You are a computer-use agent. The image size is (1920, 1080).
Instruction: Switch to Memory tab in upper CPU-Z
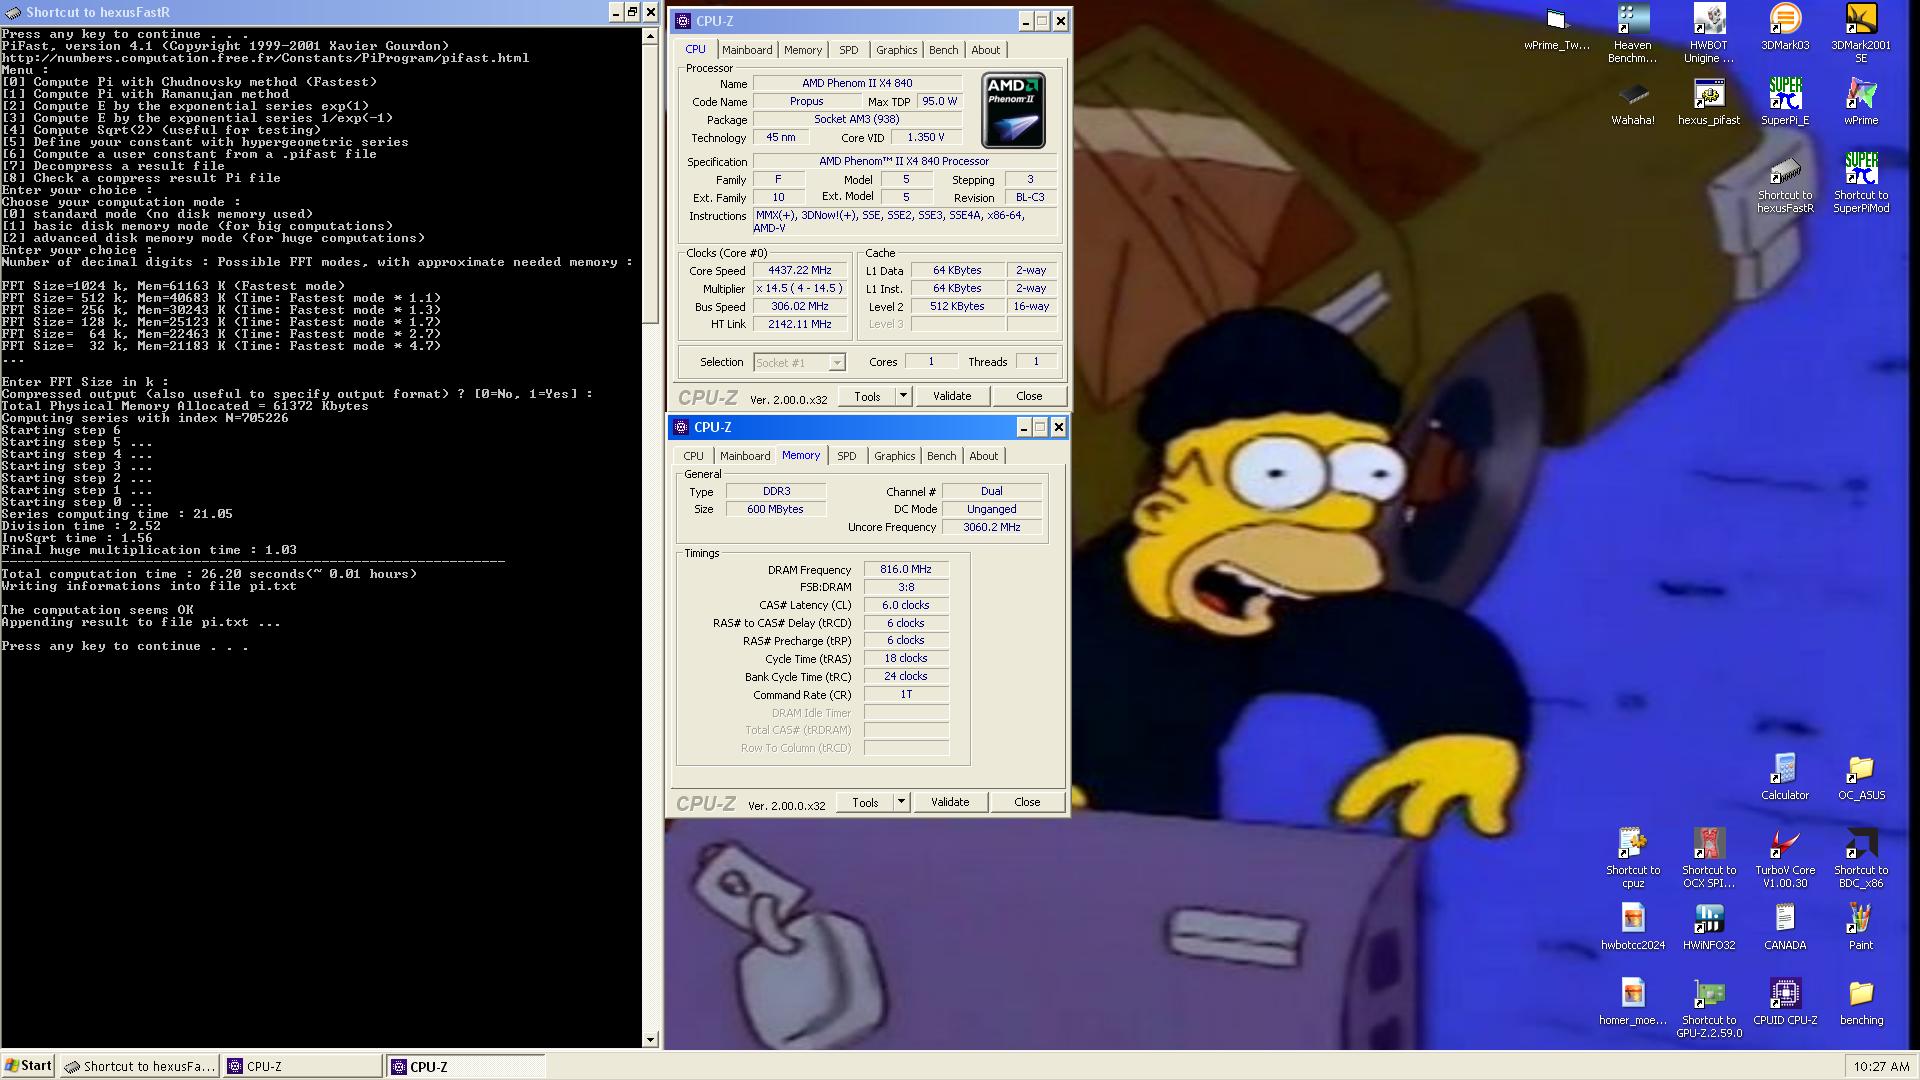[803, 50]
